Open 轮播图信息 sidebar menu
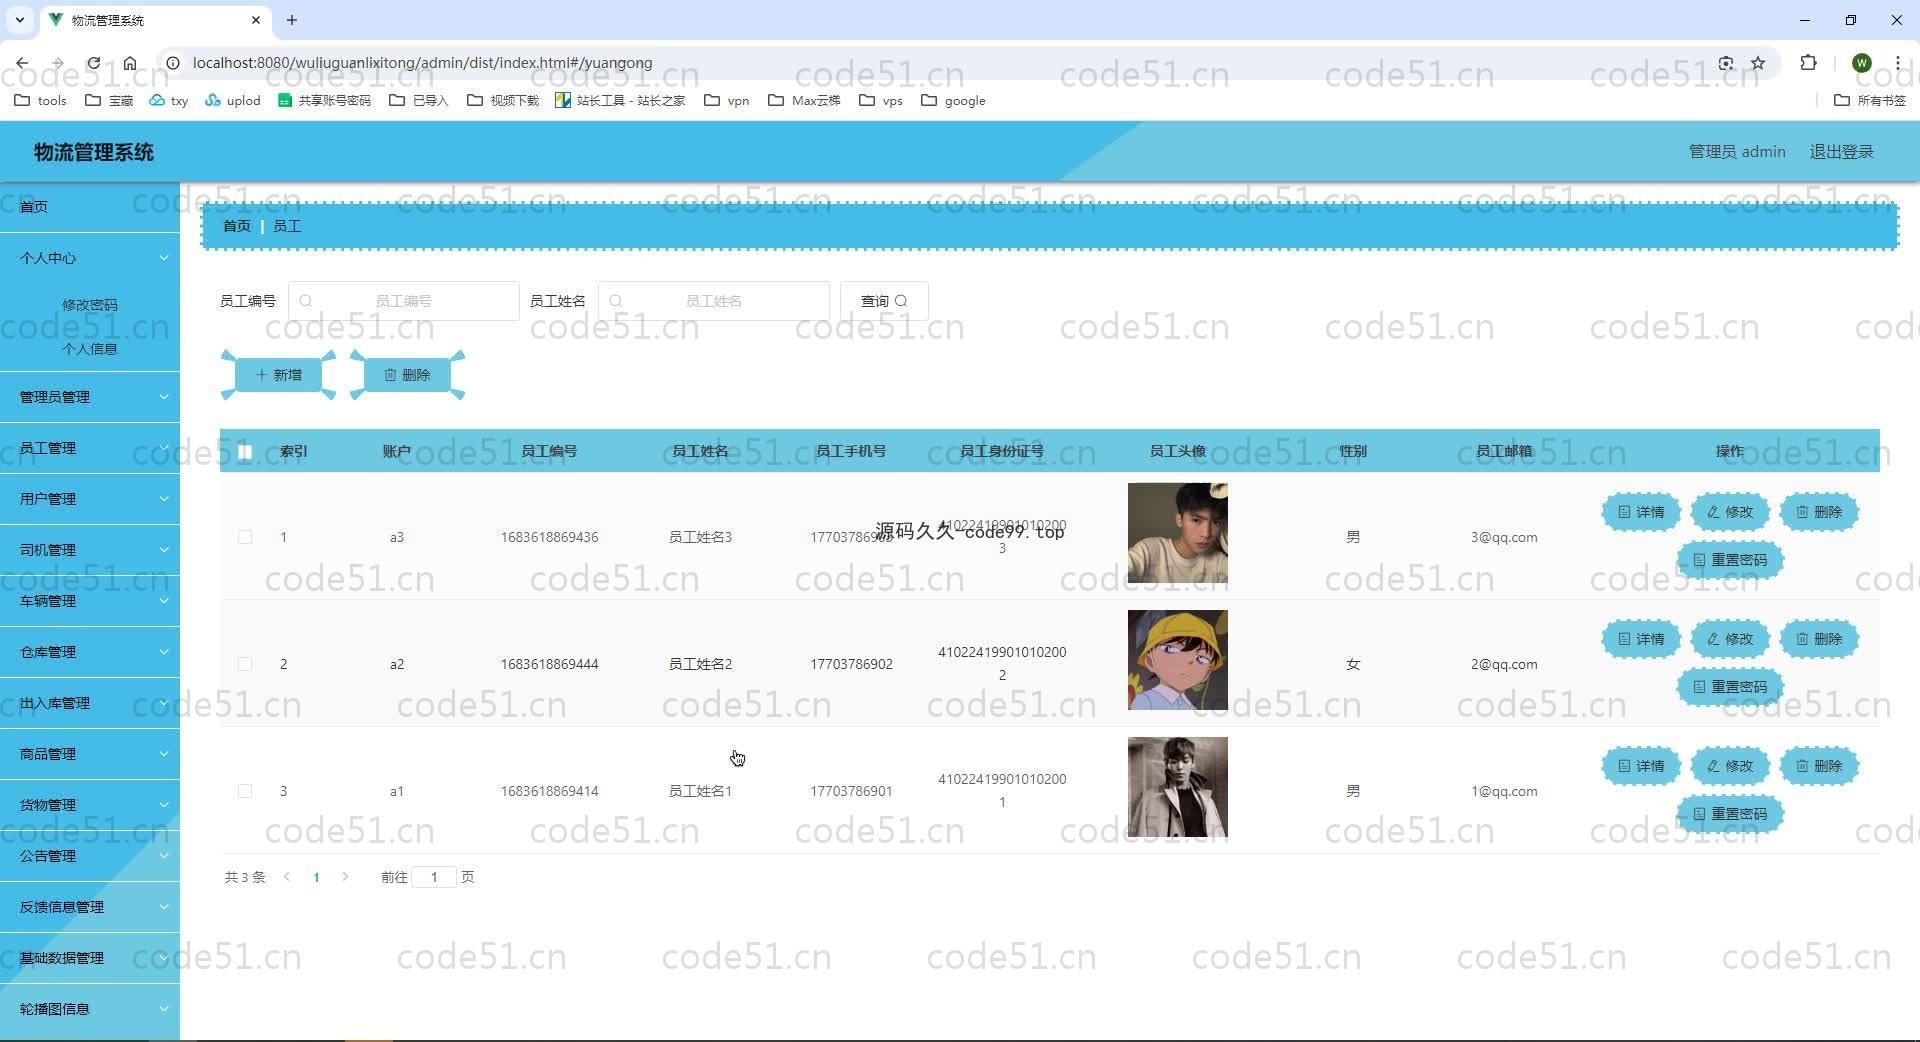 tap(90, 1009)
